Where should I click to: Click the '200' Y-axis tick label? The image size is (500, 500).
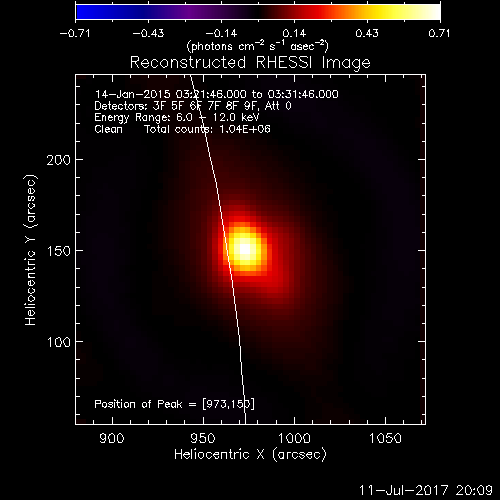click(59, 160)
